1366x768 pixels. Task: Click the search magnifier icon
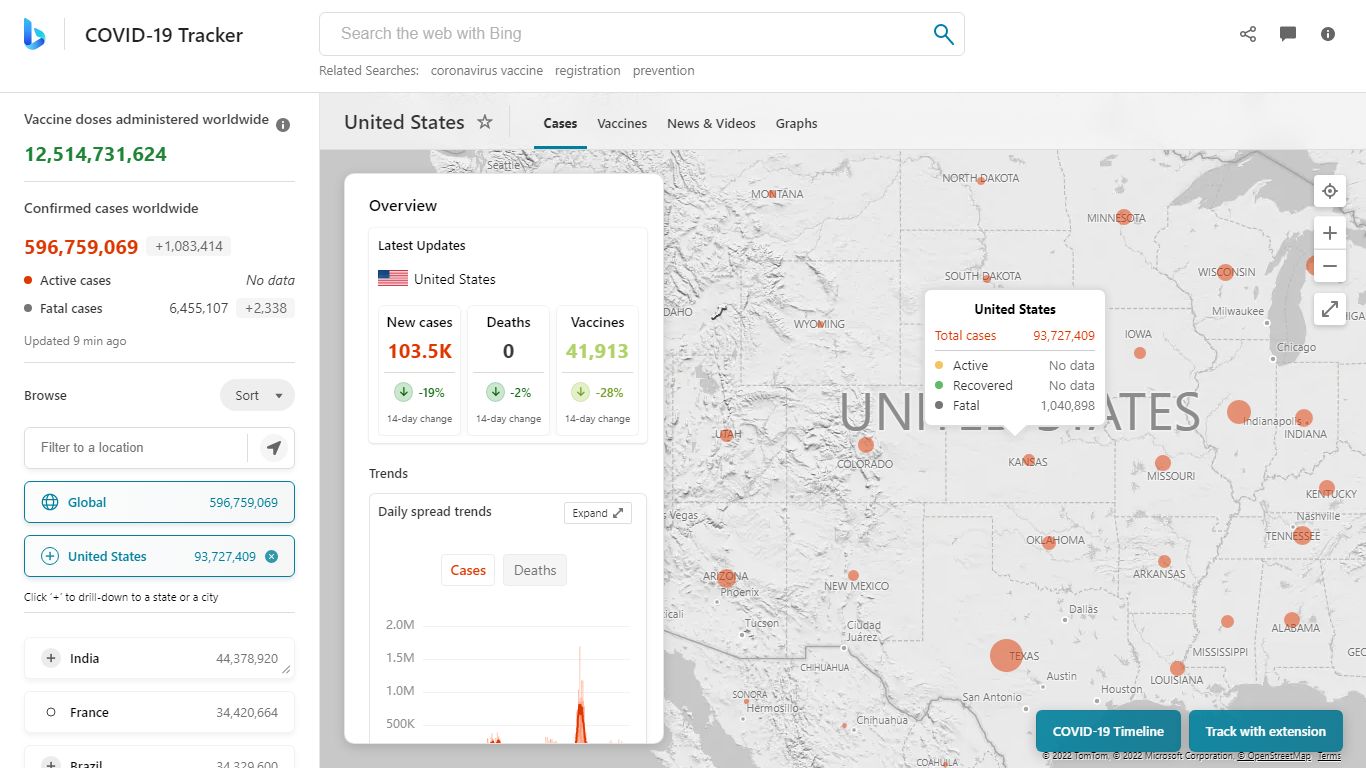tap(943, 34)
